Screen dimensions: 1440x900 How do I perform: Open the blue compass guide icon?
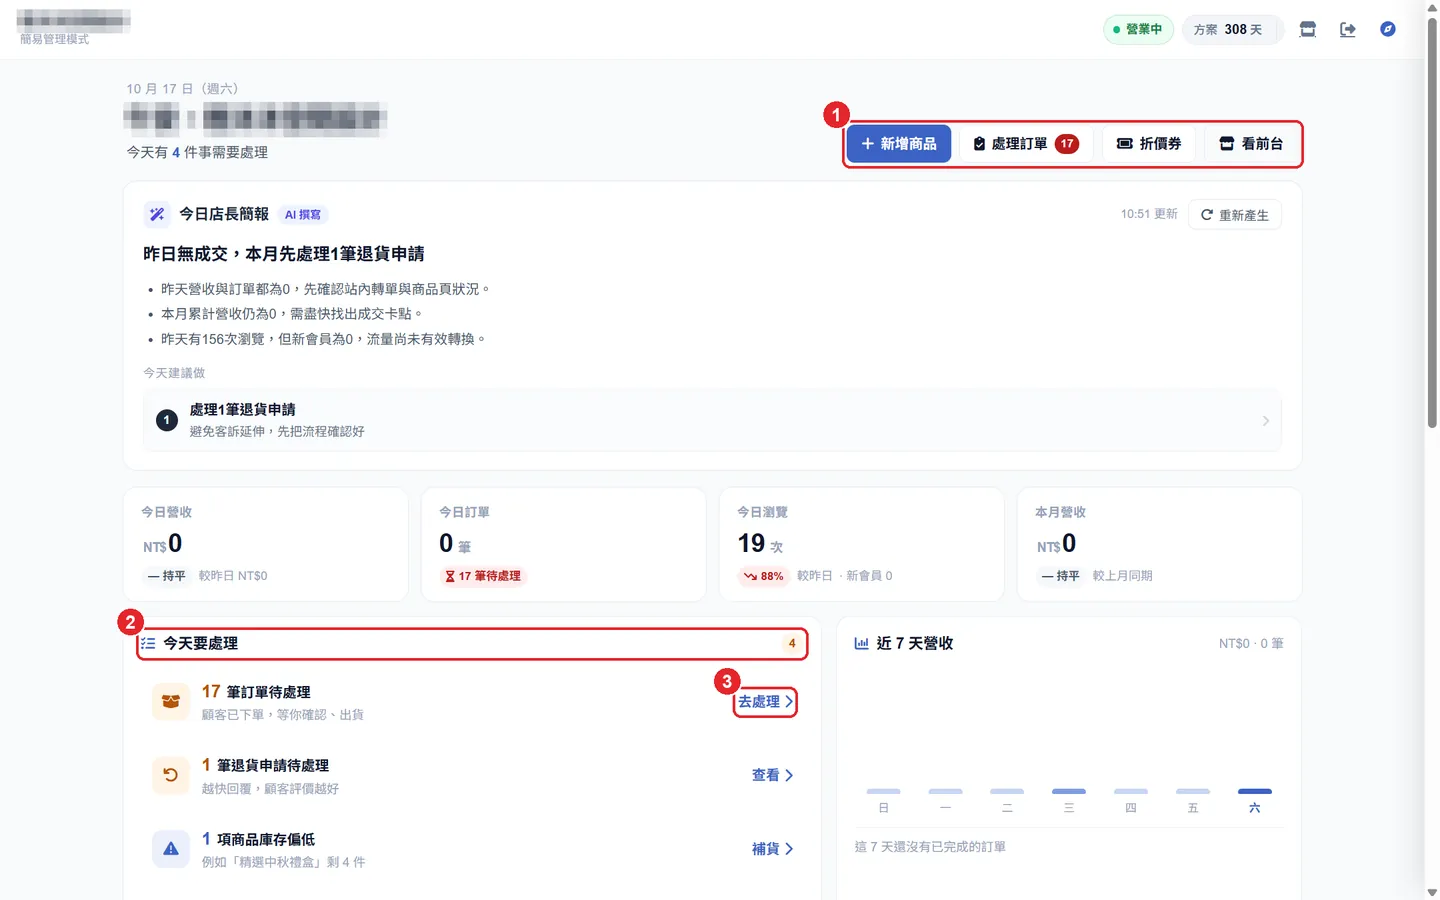coord(1387,29)
